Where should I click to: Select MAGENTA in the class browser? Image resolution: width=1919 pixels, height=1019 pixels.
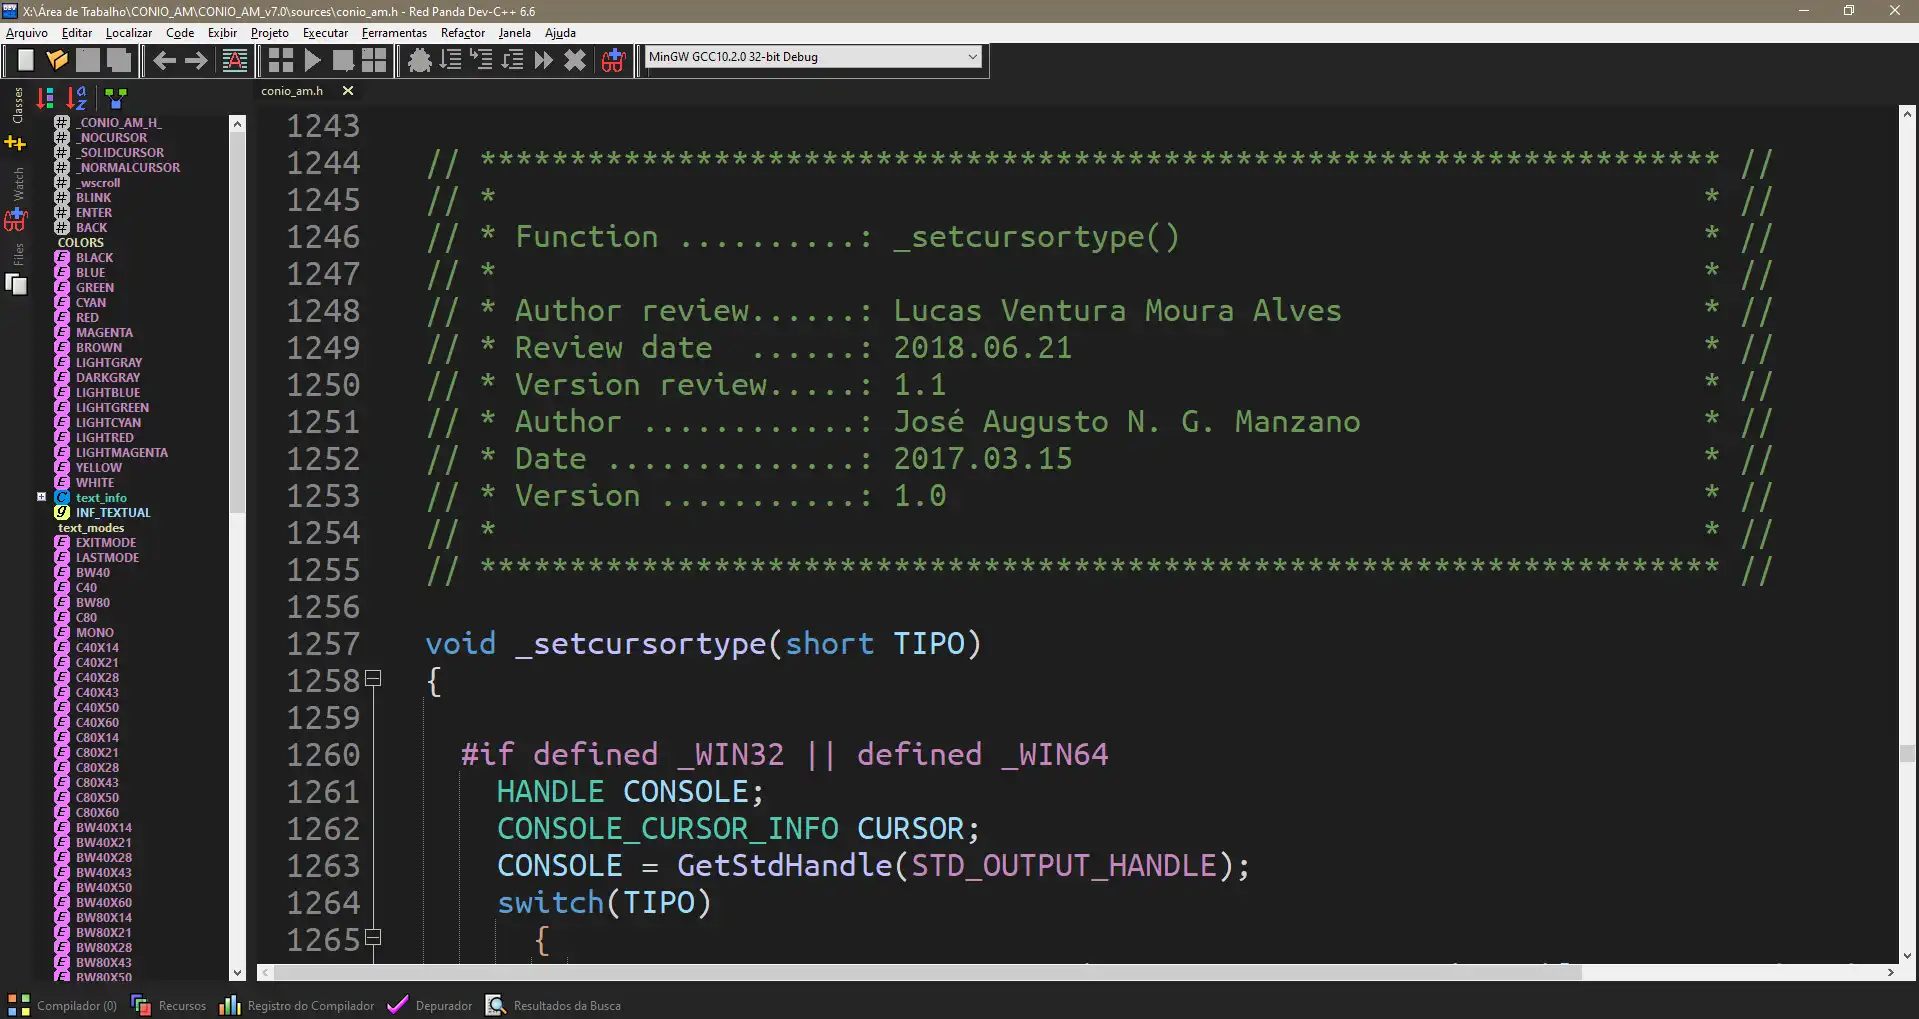point(104,333)
